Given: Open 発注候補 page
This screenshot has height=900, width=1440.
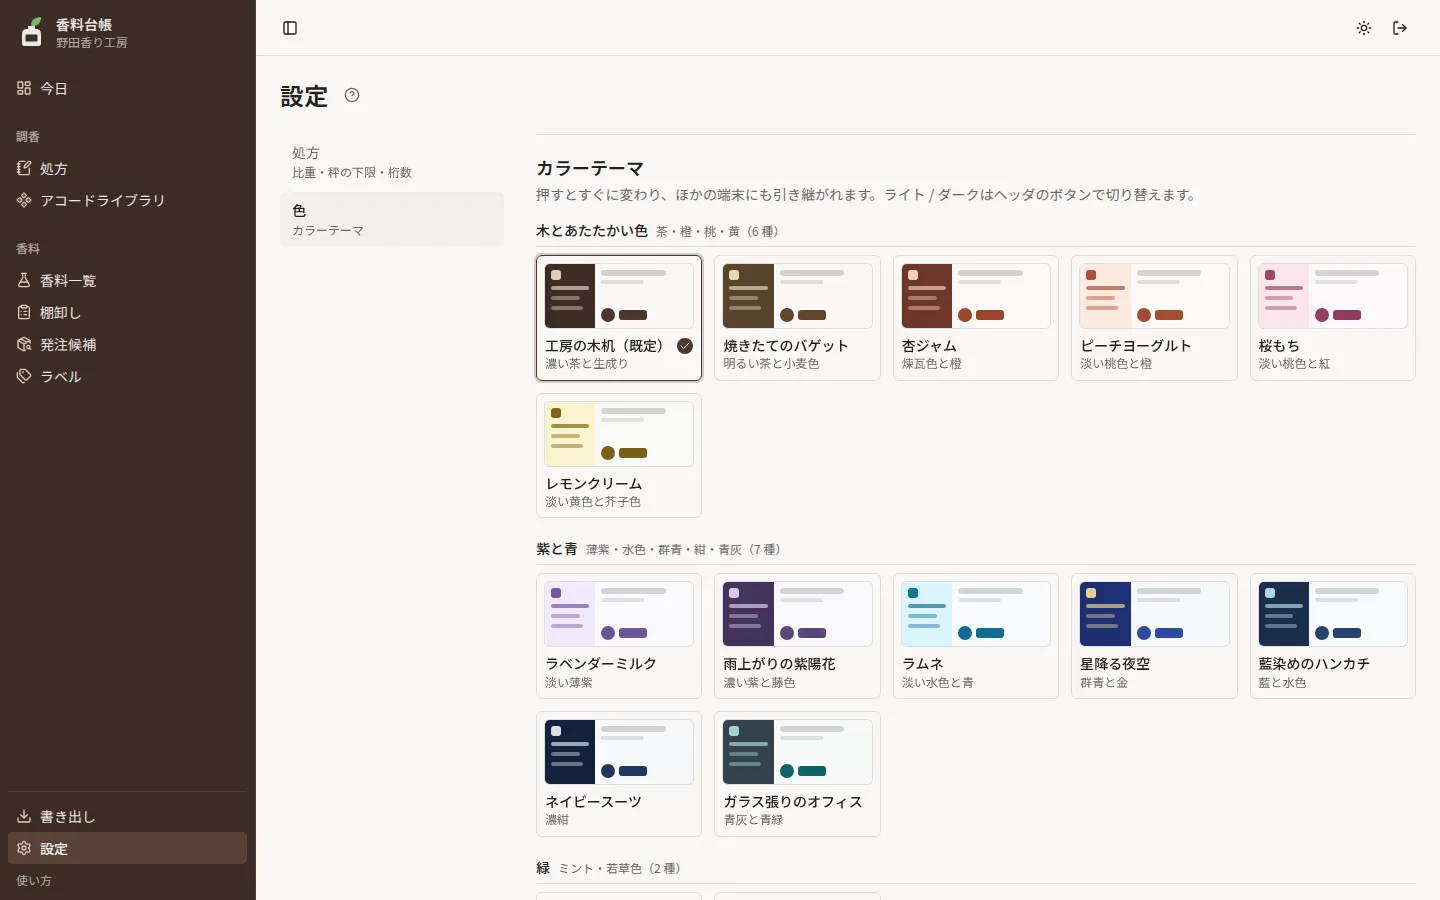Looking at the screenshot, I should coord(127,344).
